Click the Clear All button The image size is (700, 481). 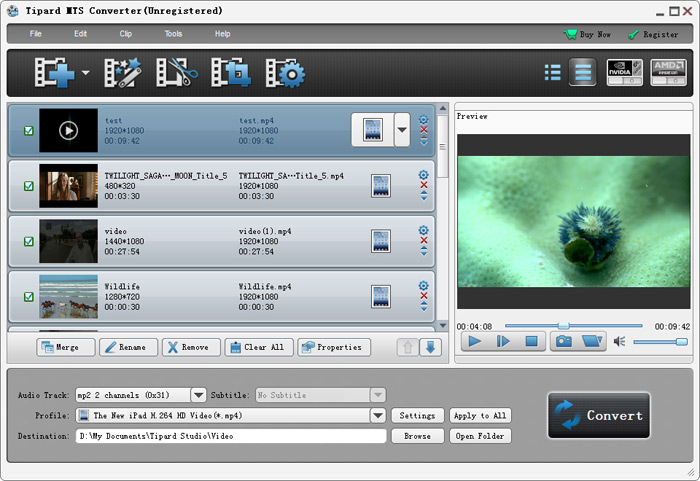pos(259,347)
